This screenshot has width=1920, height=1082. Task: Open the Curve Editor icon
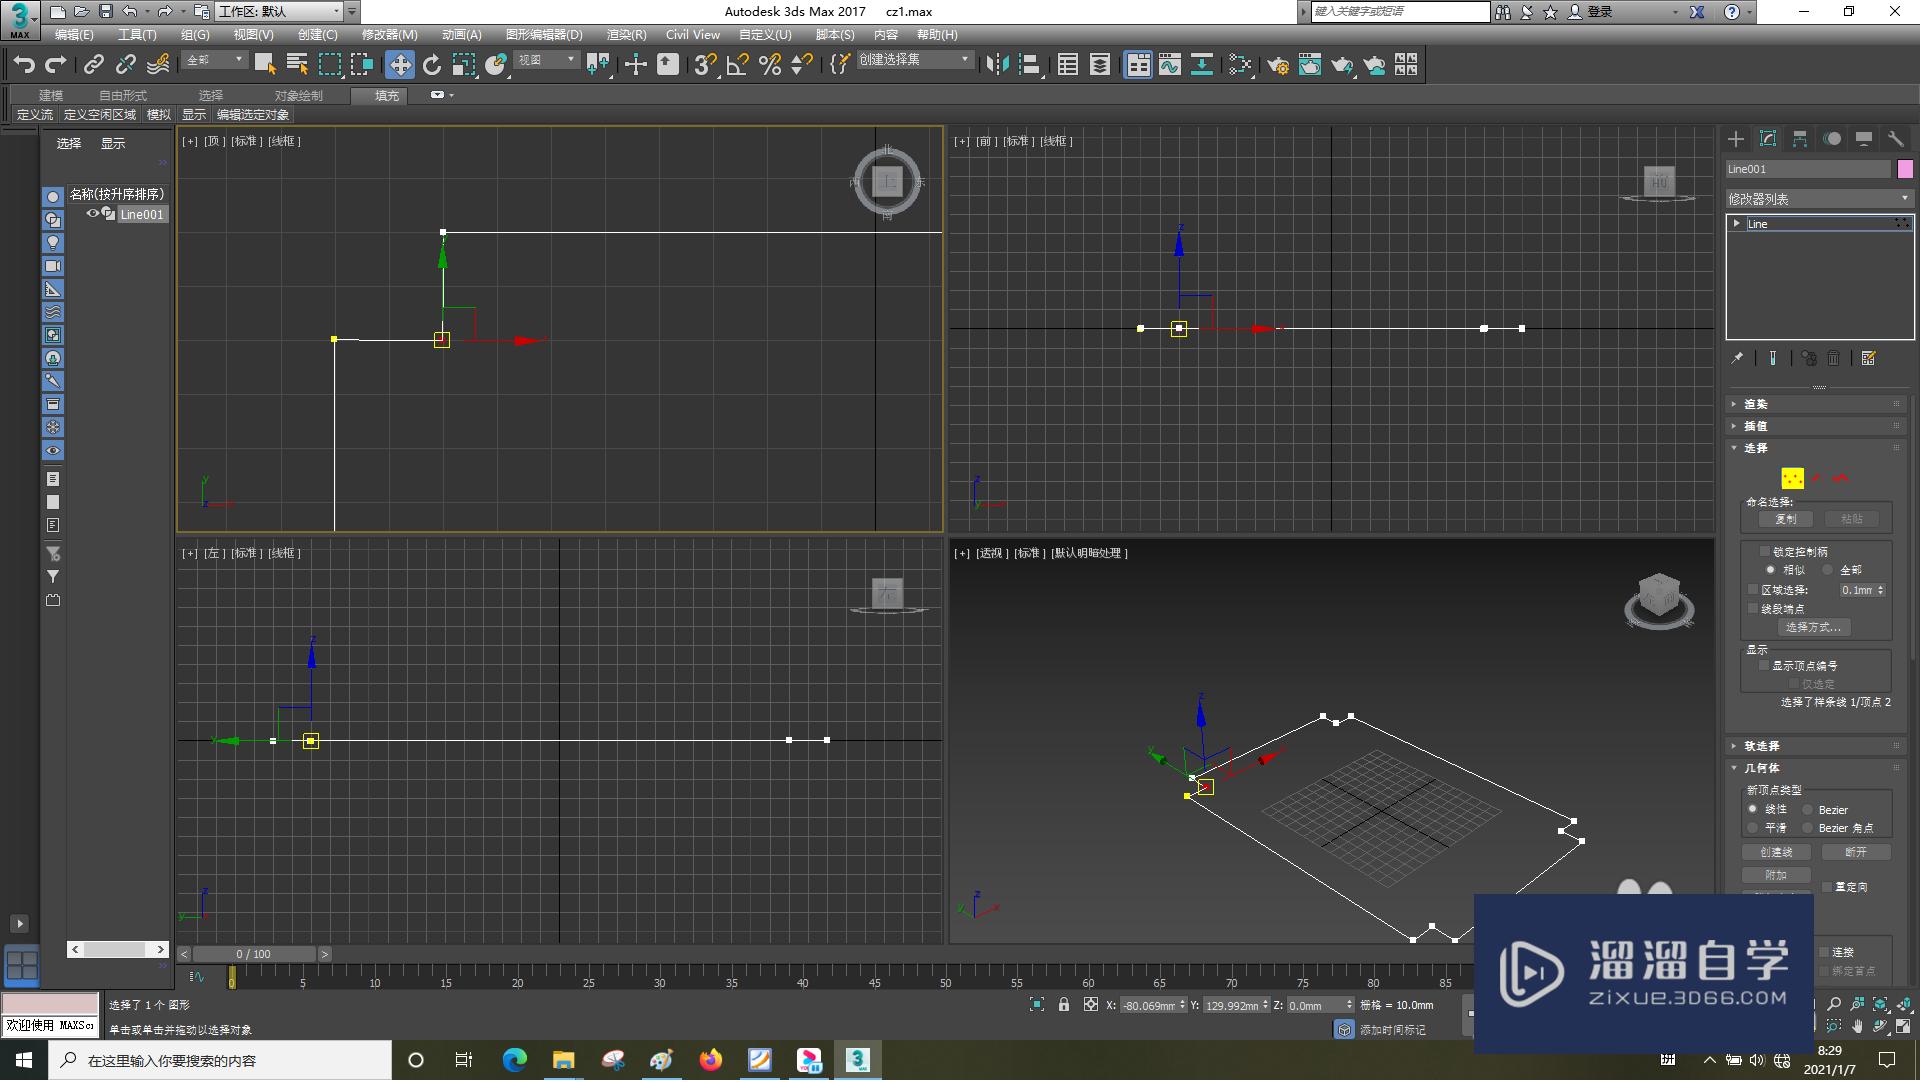tap(1170, 65)
